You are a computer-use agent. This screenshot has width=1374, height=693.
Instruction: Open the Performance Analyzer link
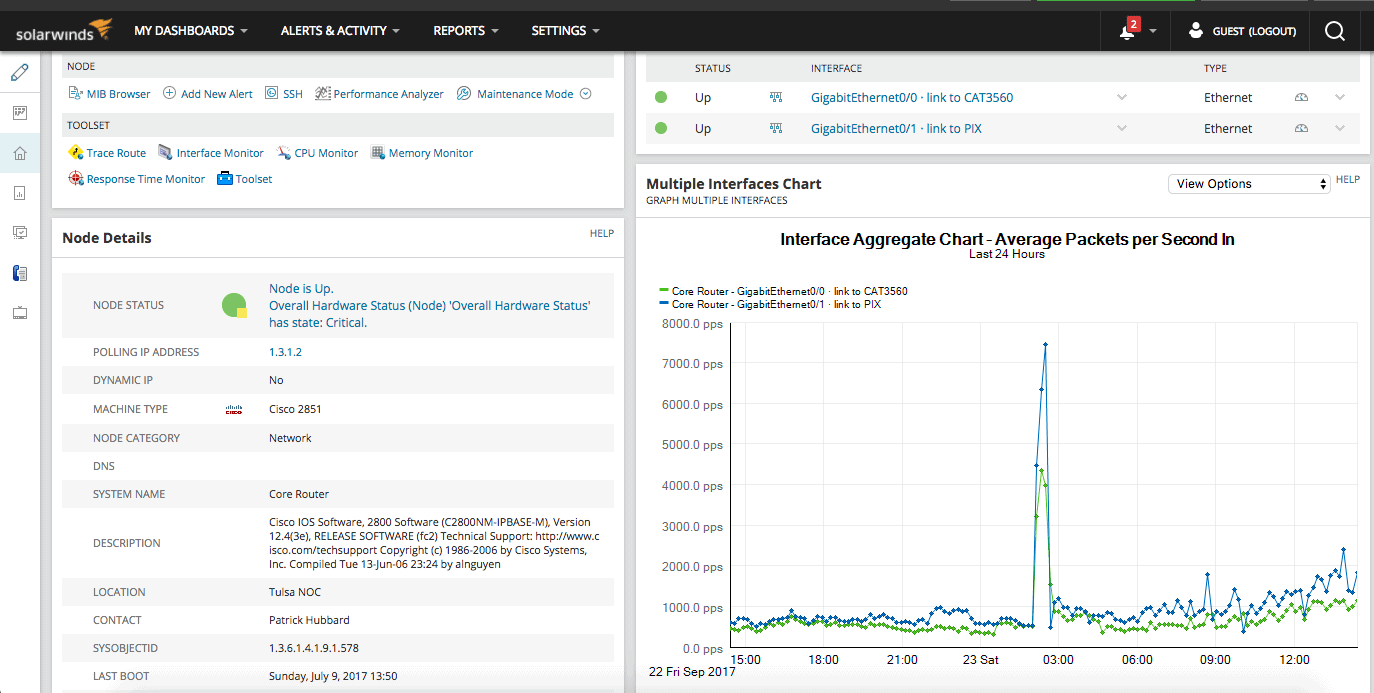[388, 94]
